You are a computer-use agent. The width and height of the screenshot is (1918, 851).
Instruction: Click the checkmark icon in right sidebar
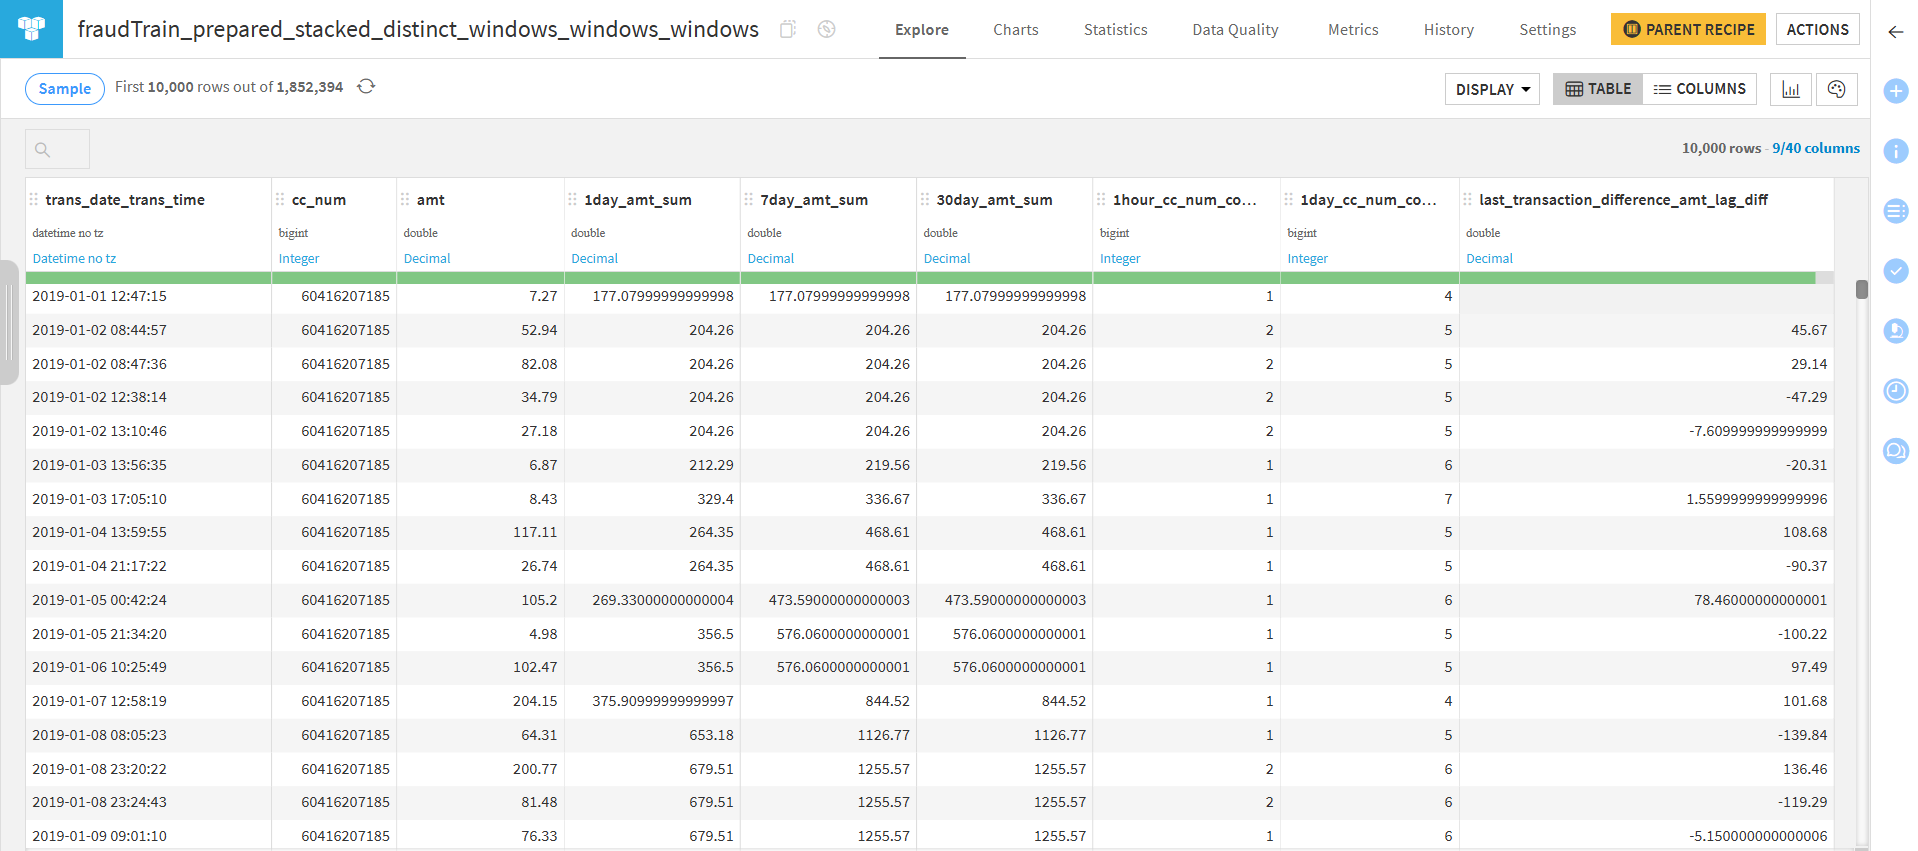click(1896, 271)
